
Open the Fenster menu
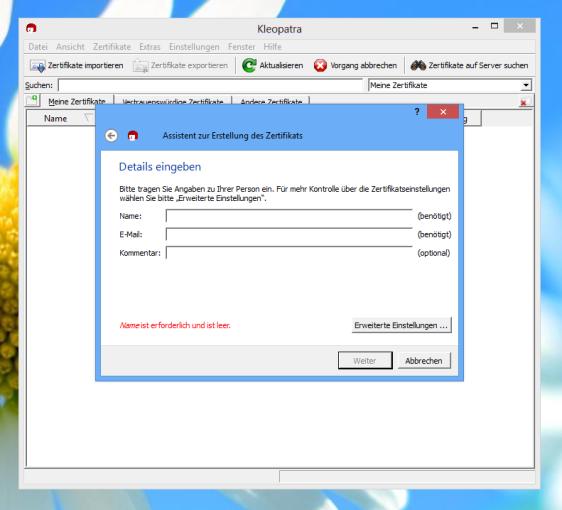pyautogui.click(x=242, y=47)
